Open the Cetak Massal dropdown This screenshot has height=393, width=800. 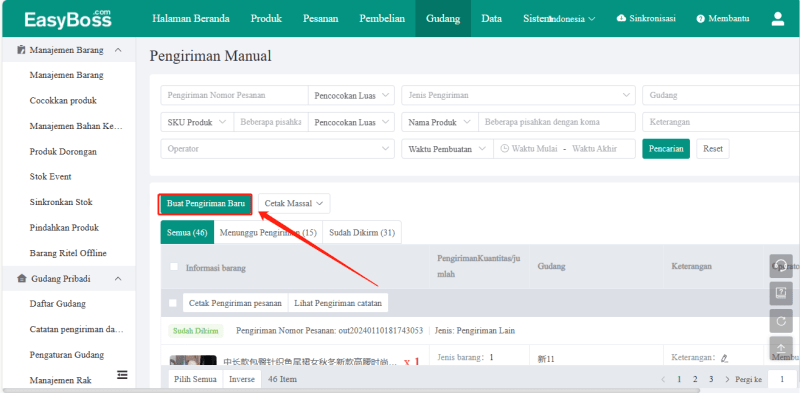pos(294,203)
